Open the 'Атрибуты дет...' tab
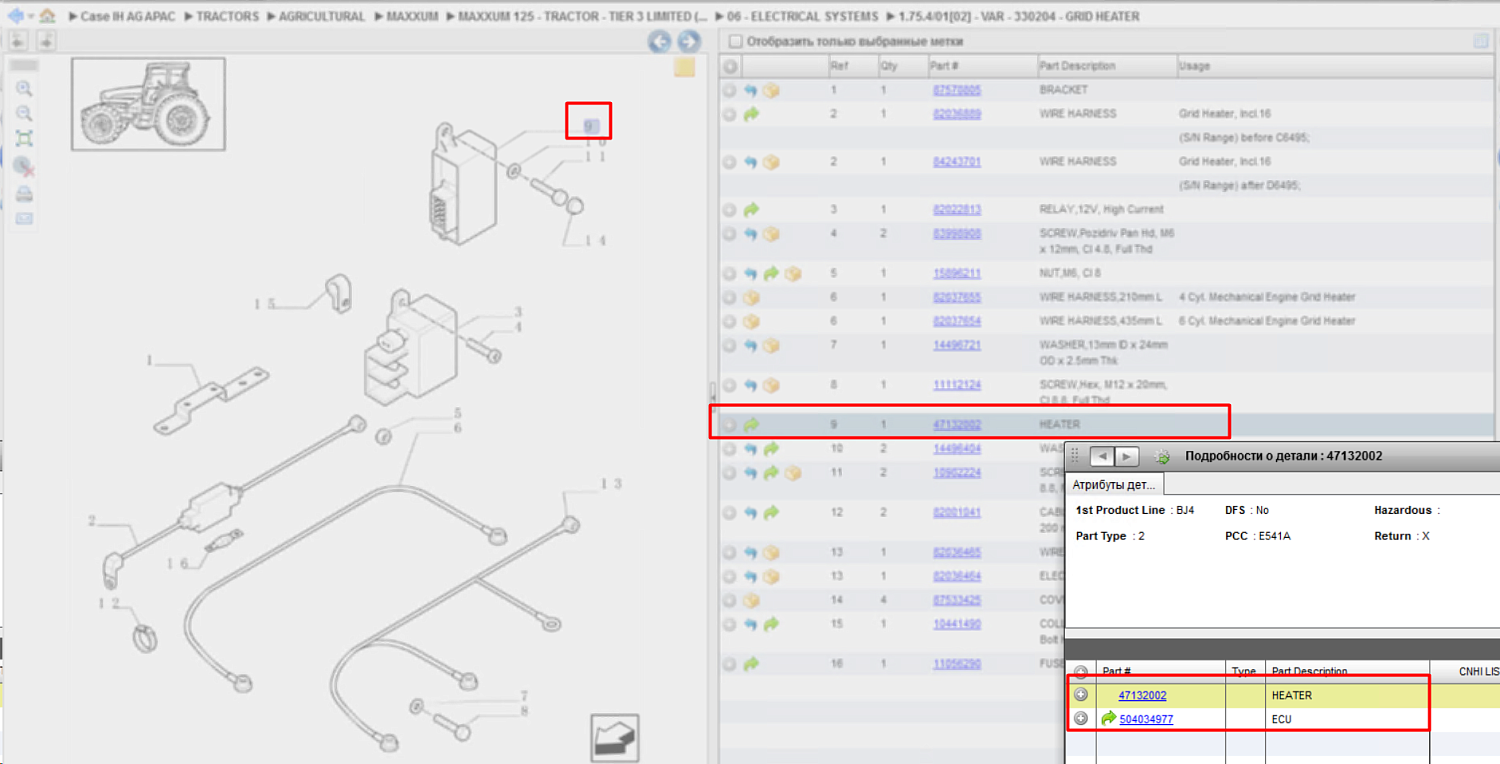 point(1114,484)
